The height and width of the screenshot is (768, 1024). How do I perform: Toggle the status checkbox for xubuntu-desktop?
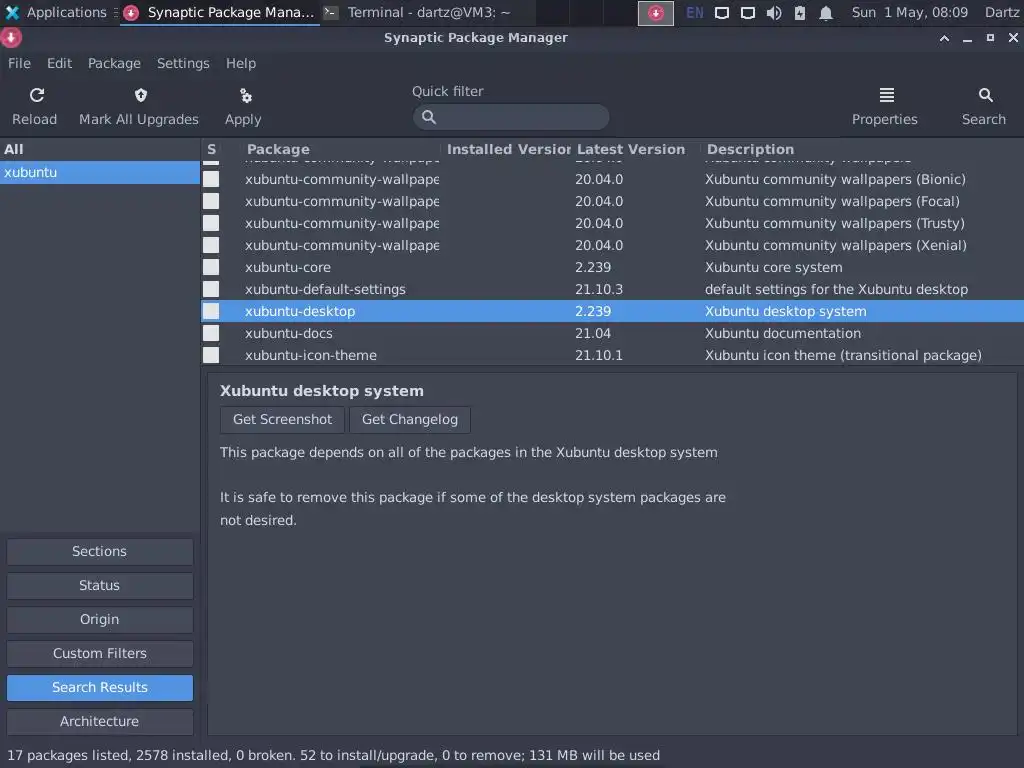[x=211, y=311]
